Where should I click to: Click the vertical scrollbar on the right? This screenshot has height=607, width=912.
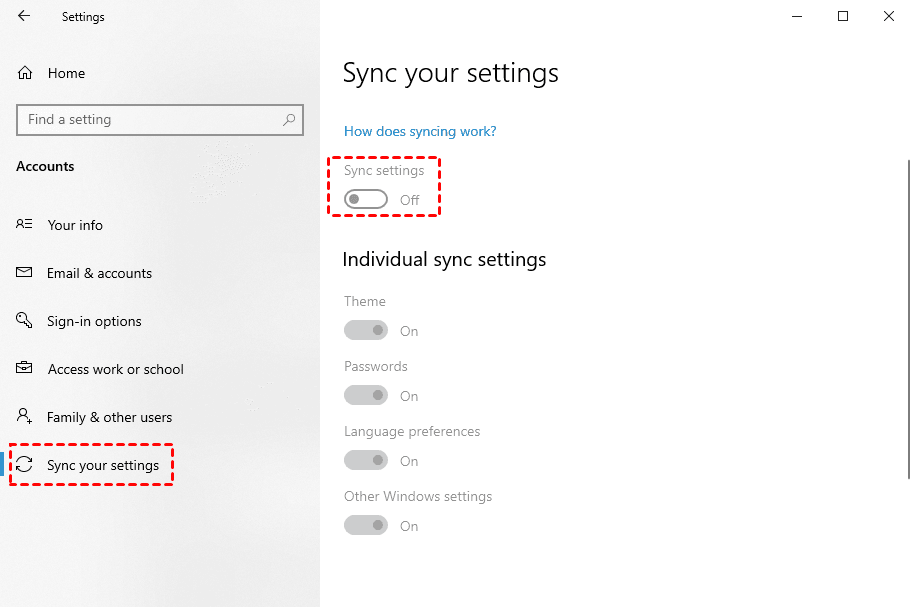tap(908, 300)
